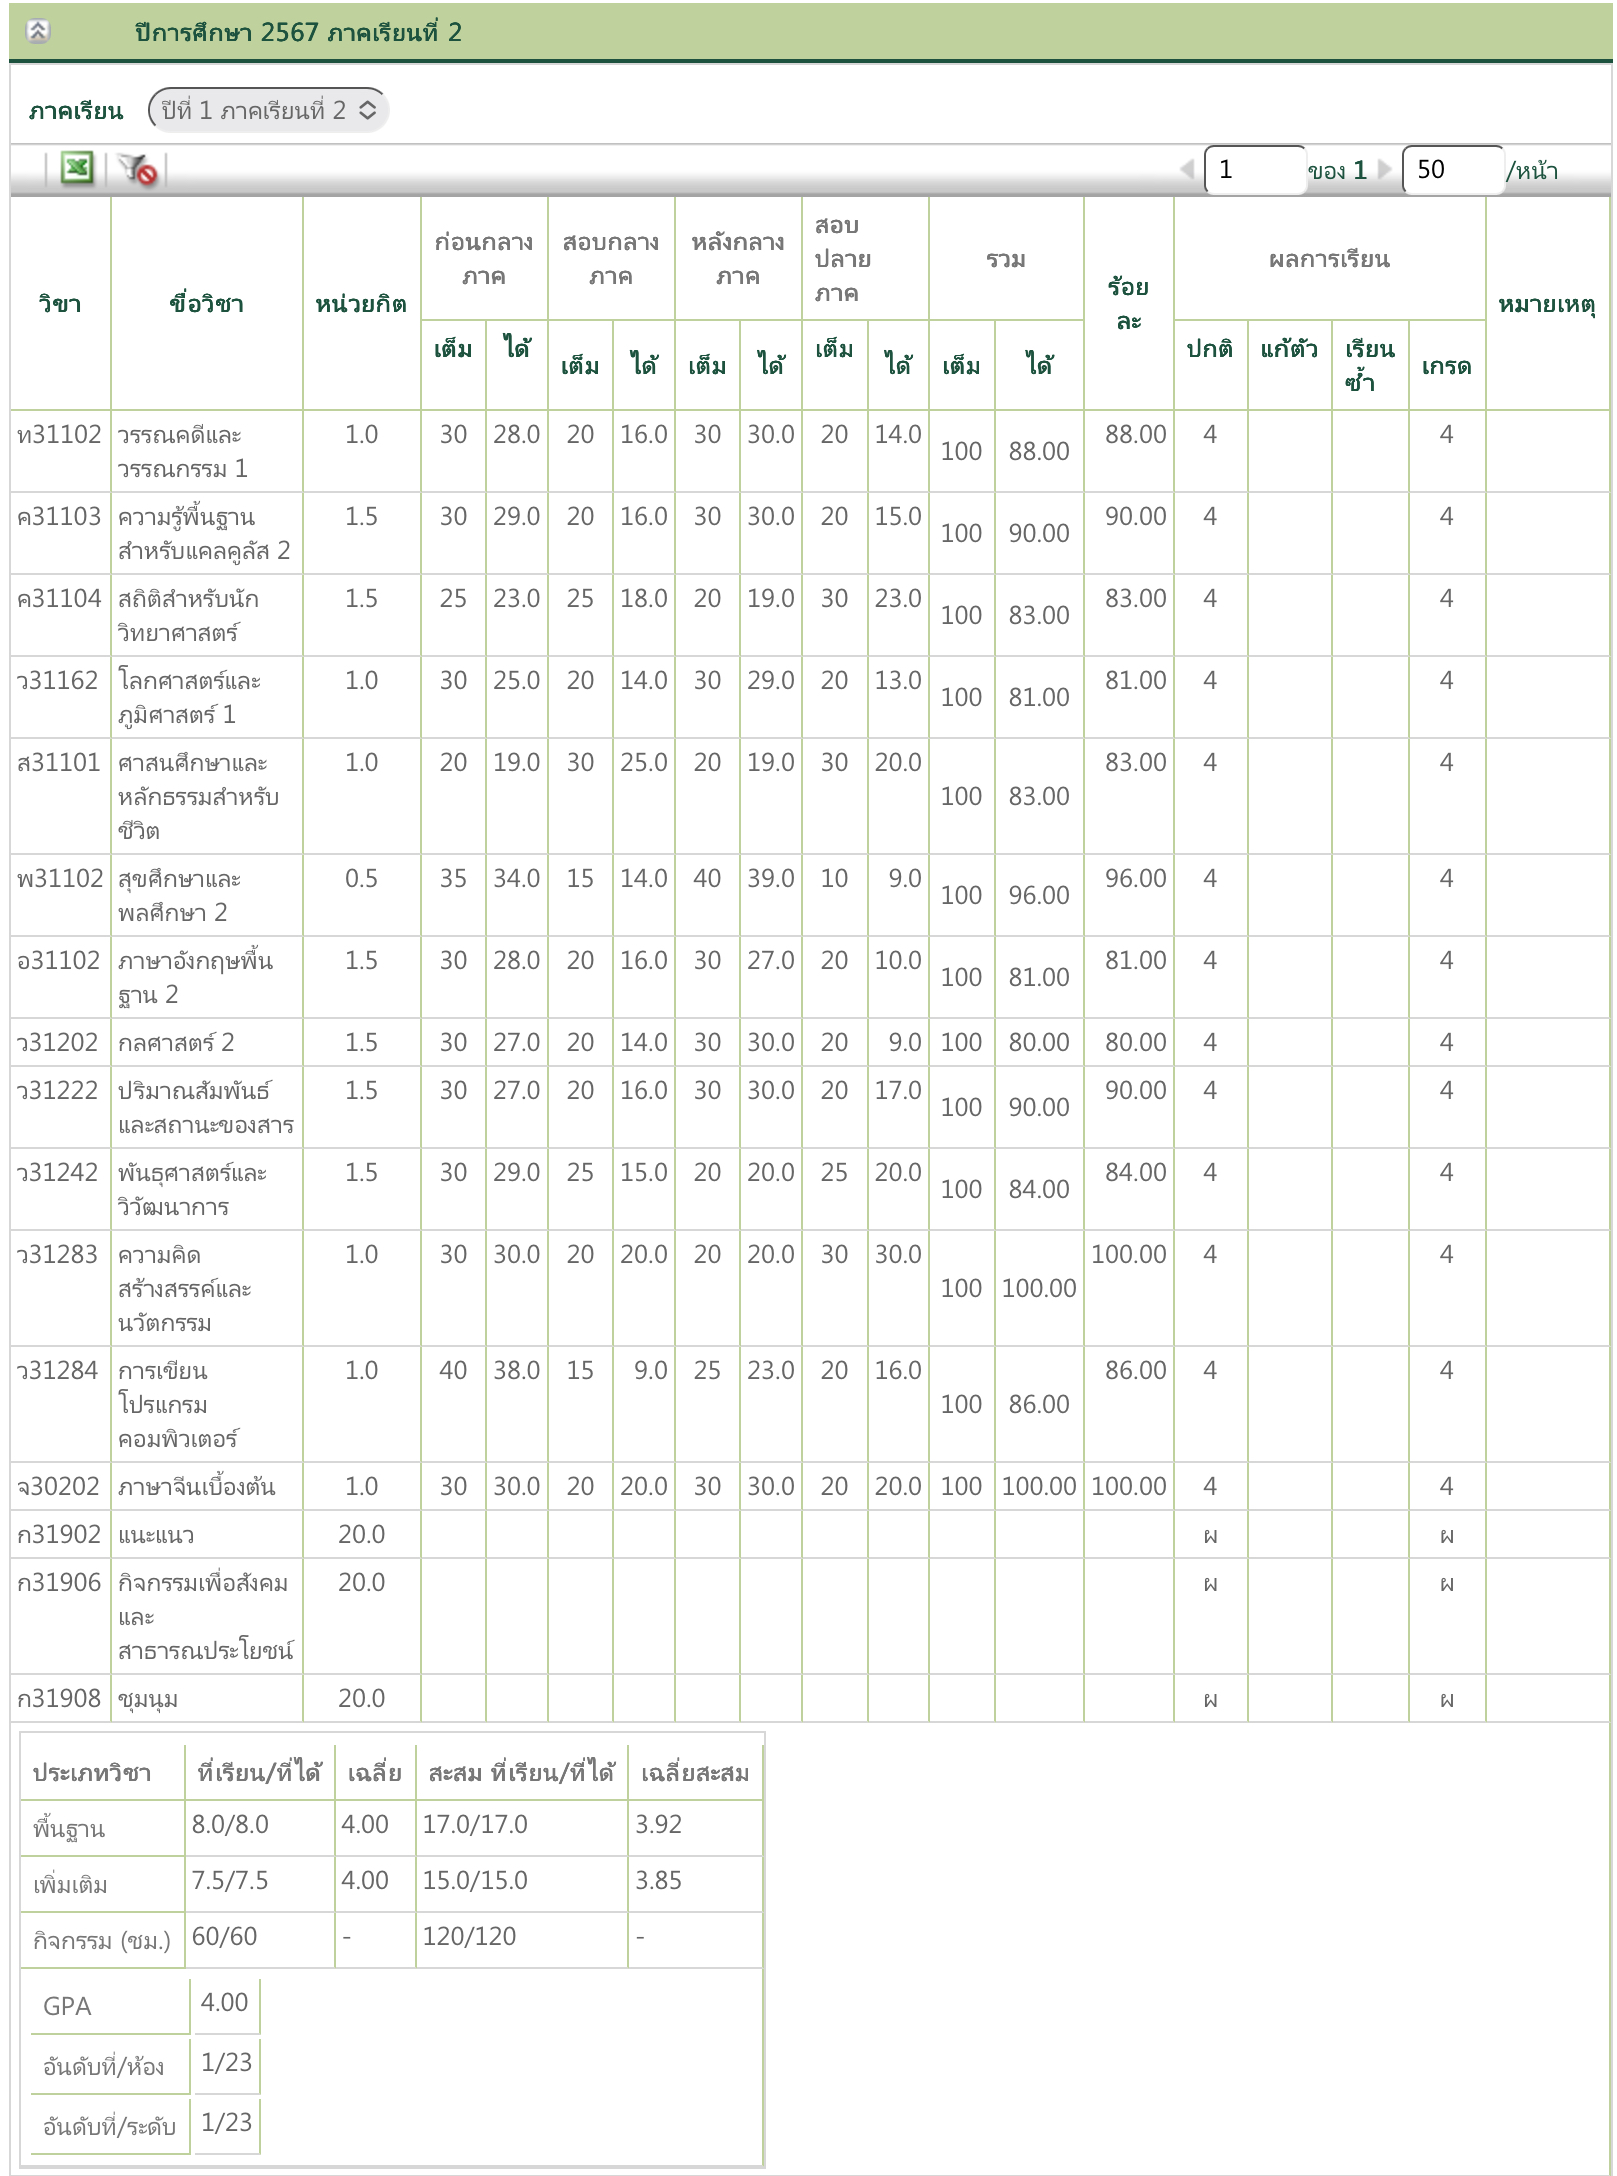Viewport: 1617px width, 2176px height.
Task: Select subject code ว31283
Action: 57,1255
